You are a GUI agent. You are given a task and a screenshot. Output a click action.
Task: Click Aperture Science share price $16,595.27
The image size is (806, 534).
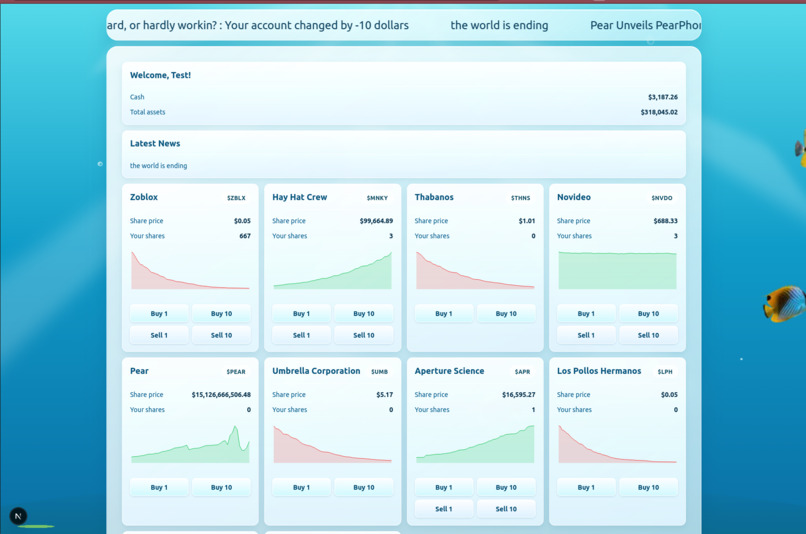coord(519,395)
